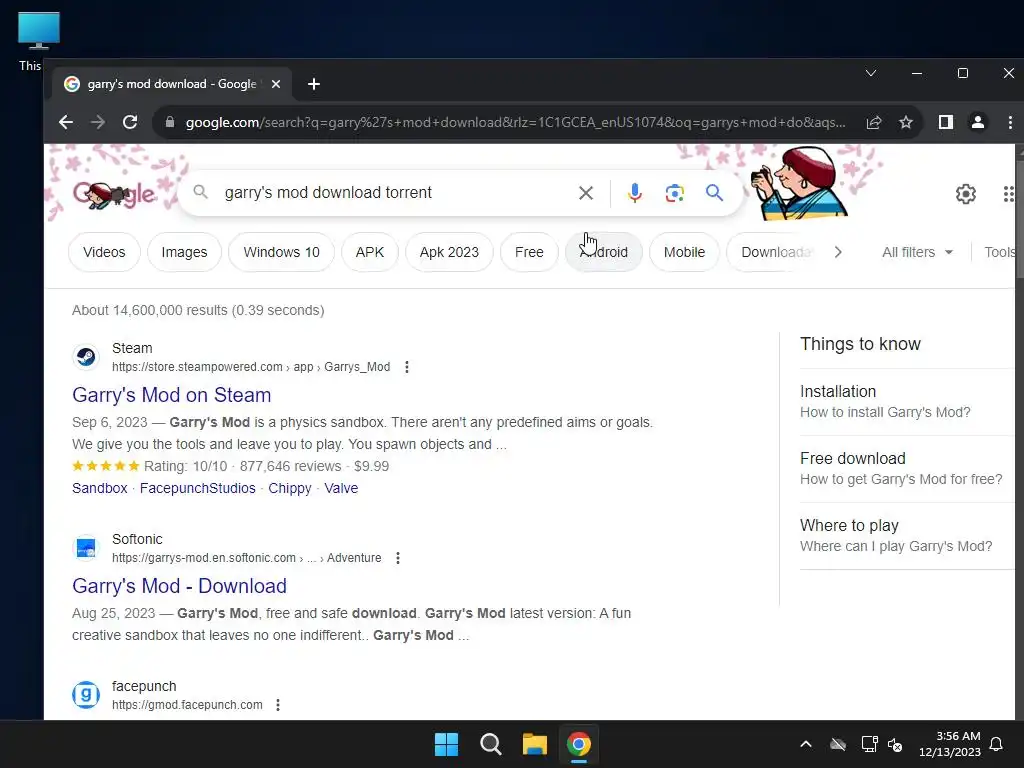This screenshot has height=768, width=1024.
Task: Open the Google apps grid icon
Action: click(x=1009, y=194)
